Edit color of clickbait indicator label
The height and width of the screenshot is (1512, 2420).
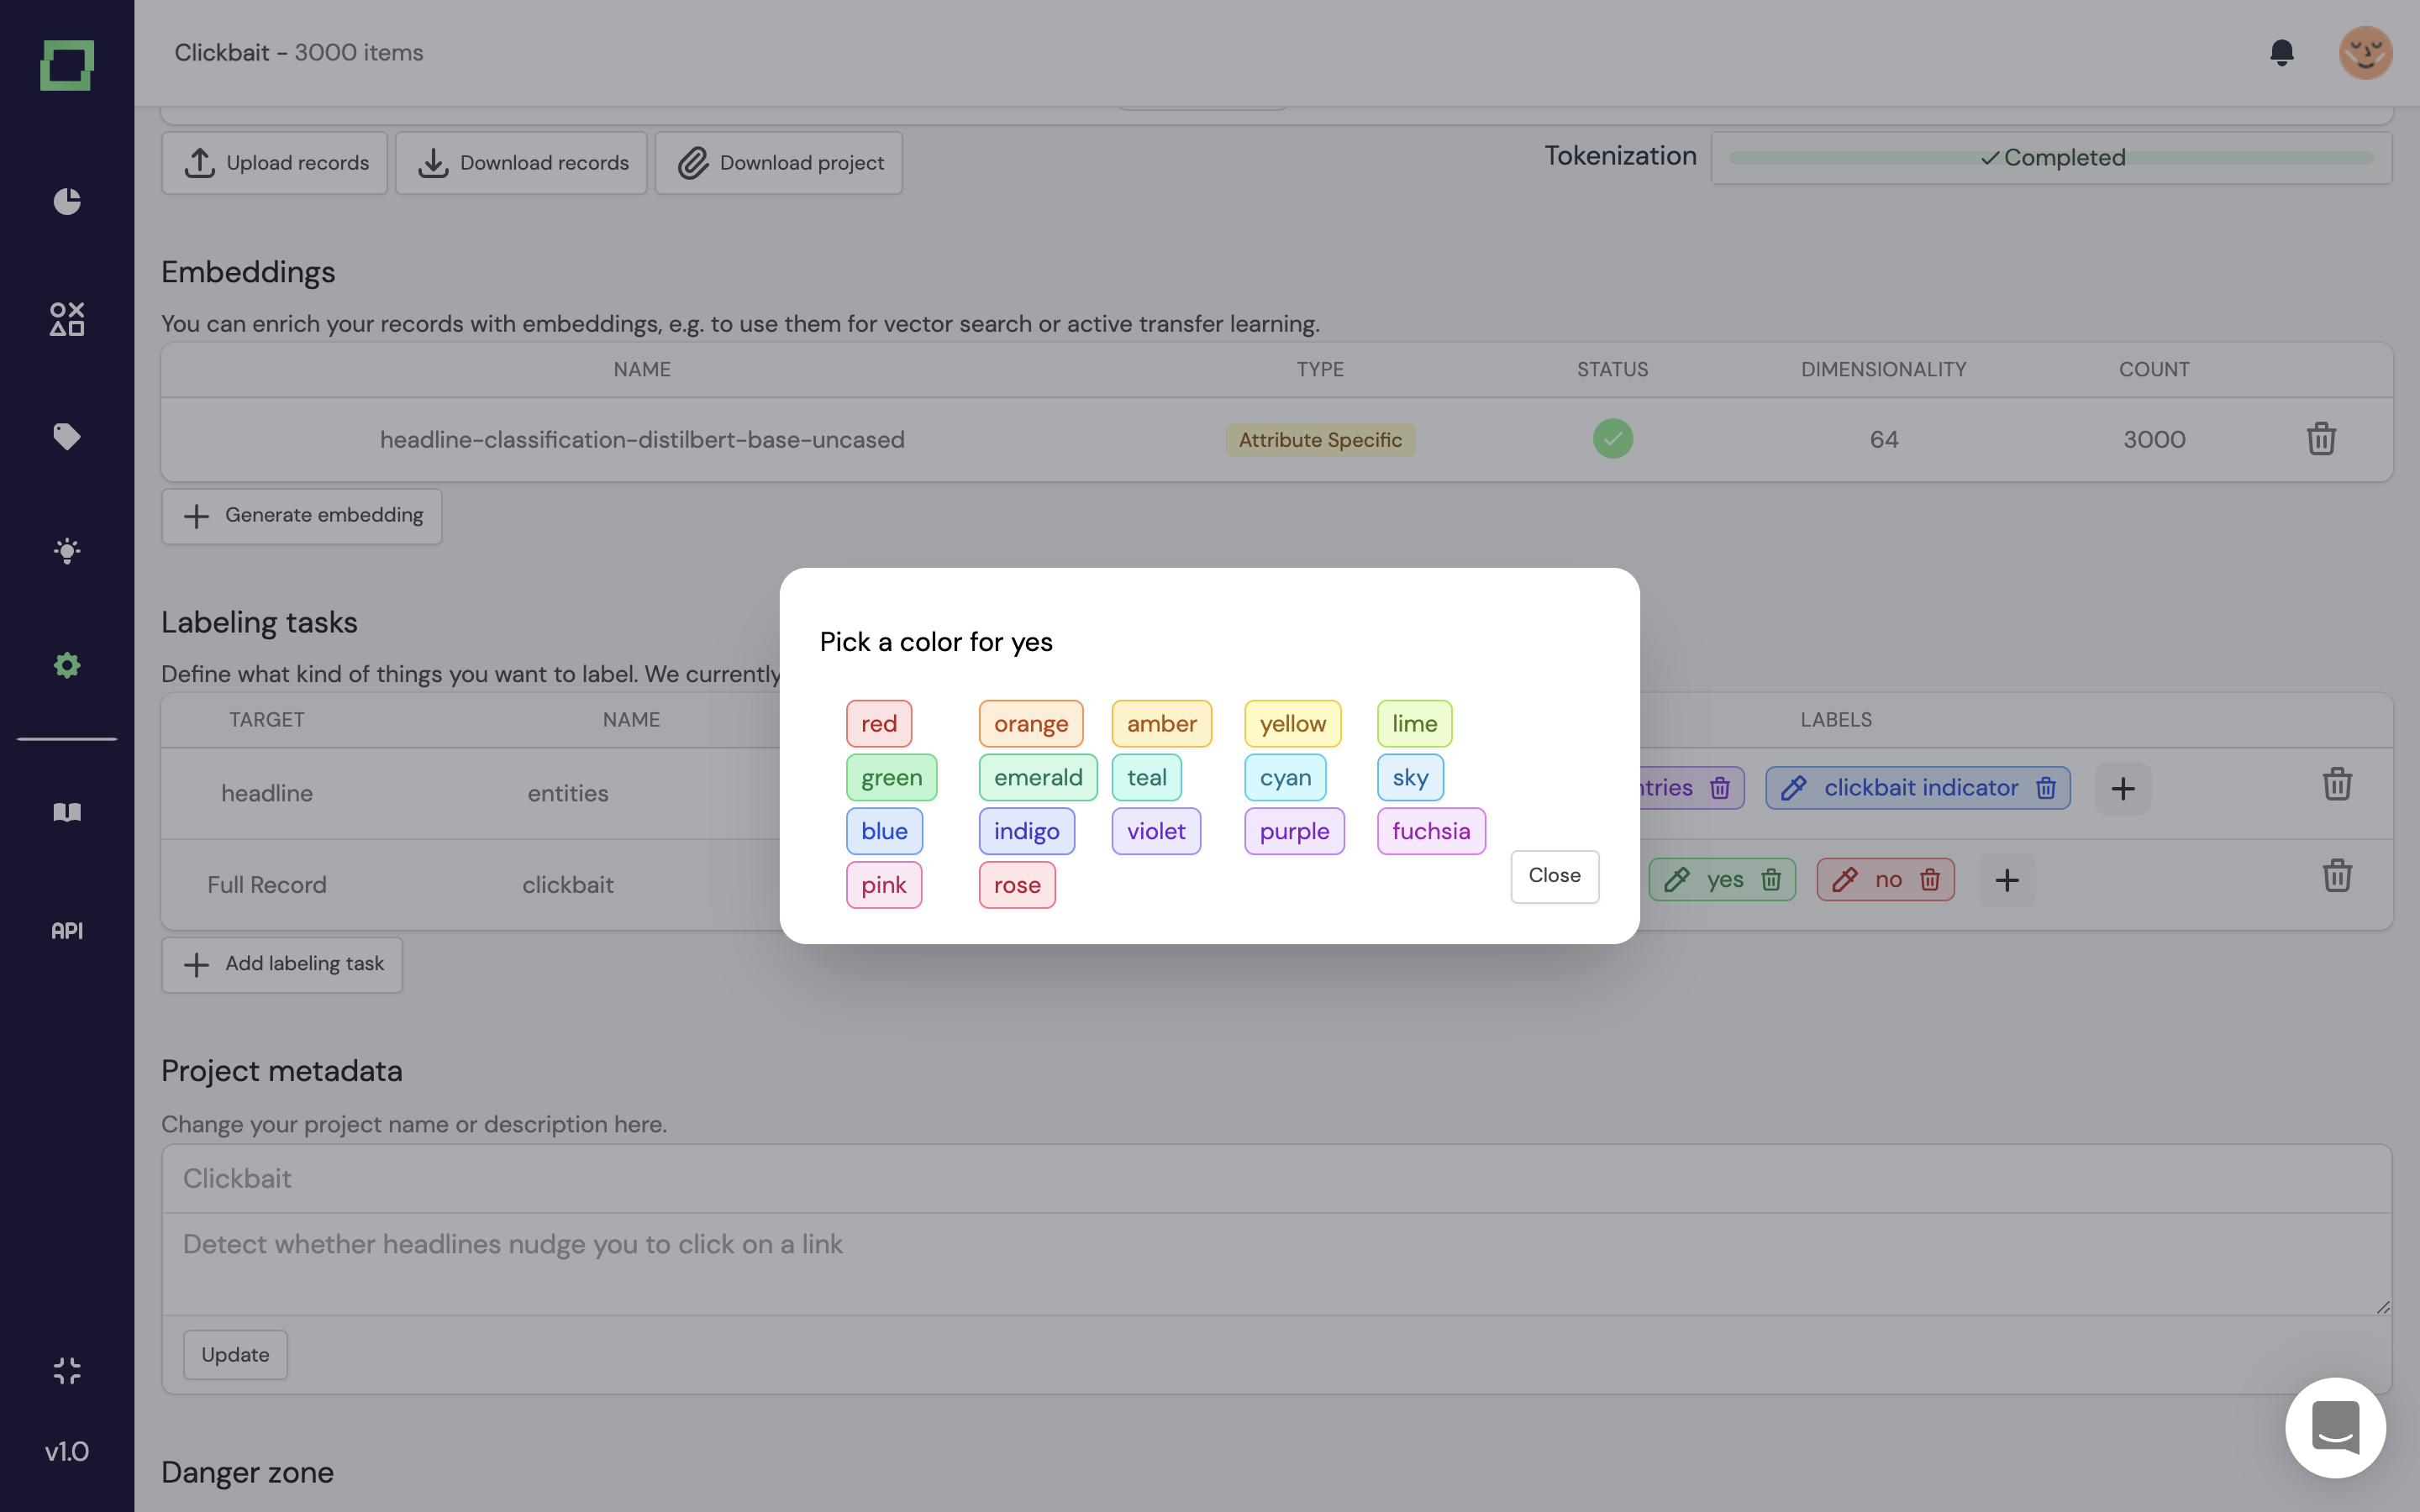[1793, 788]
